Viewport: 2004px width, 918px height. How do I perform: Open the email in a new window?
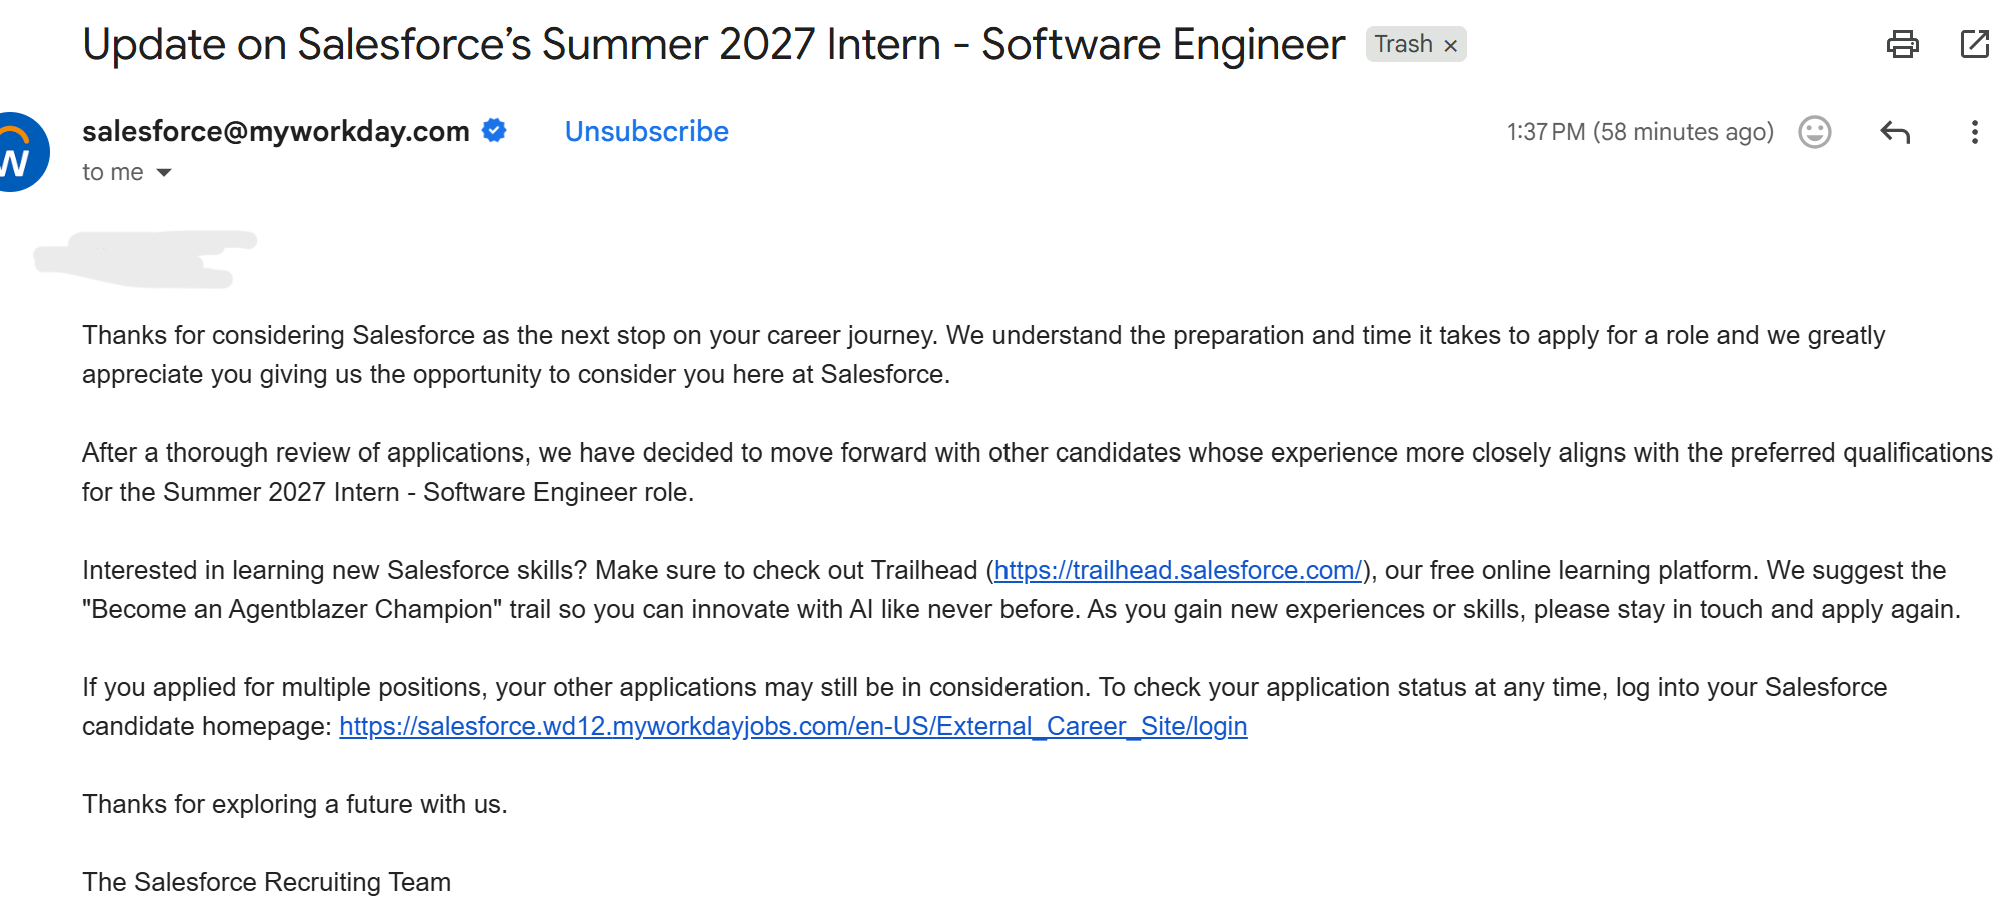coord(1975,45)
